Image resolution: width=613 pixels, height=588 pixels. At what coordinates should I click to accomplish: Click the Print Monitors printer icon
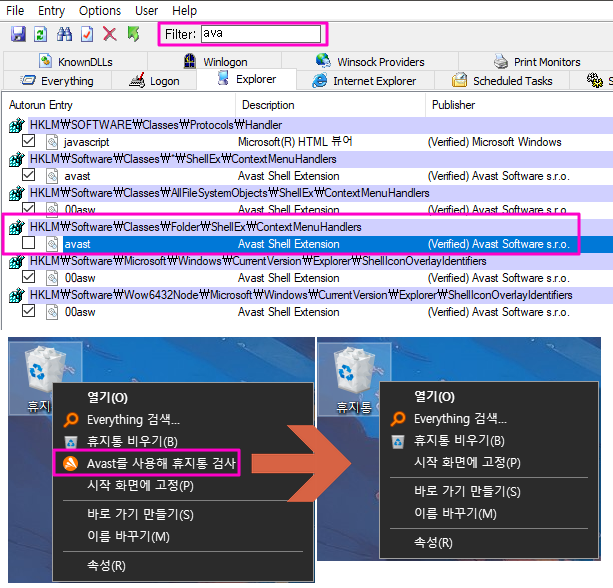[x=500, y=61]
